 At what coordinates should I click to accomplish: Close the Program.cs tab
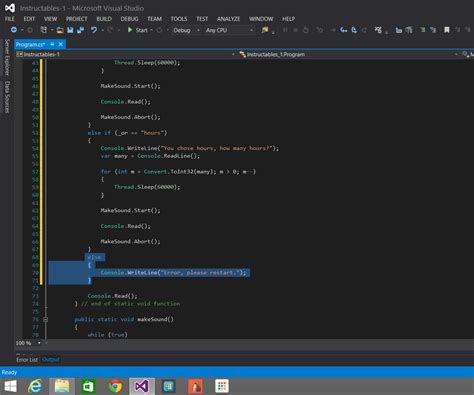tap(61, 44)
